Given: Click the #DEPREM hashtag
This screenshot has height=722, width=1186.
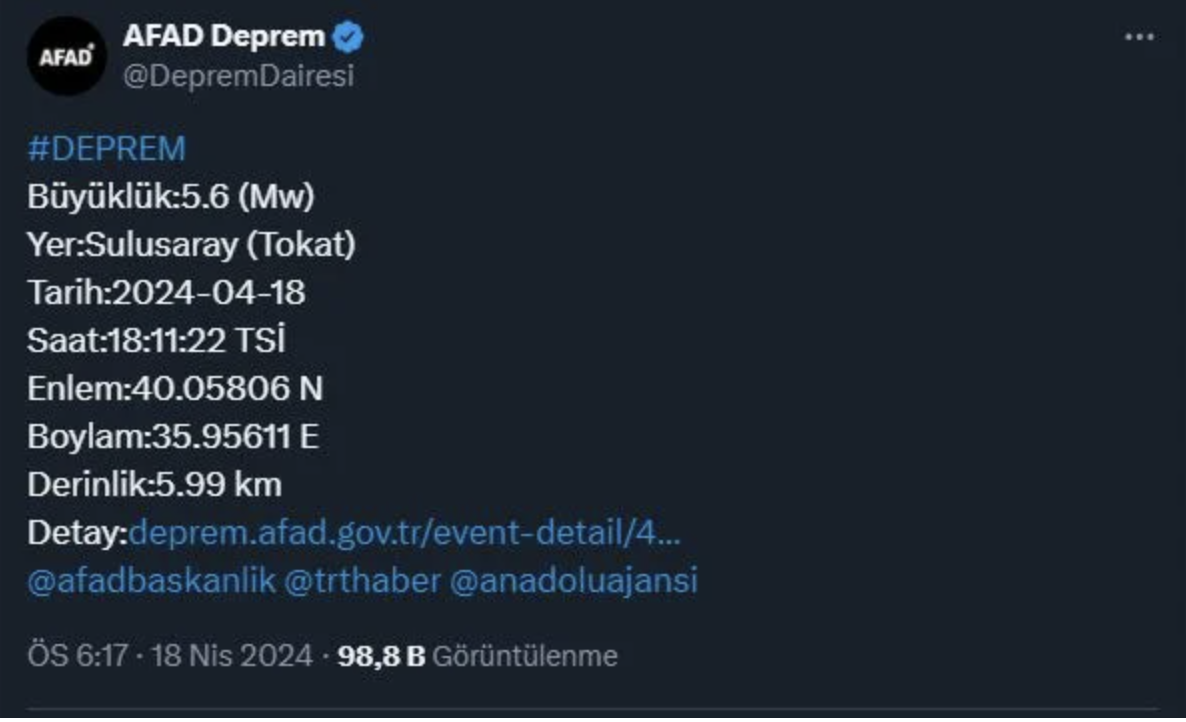Looking at the screenshot, I should [106, 149].
